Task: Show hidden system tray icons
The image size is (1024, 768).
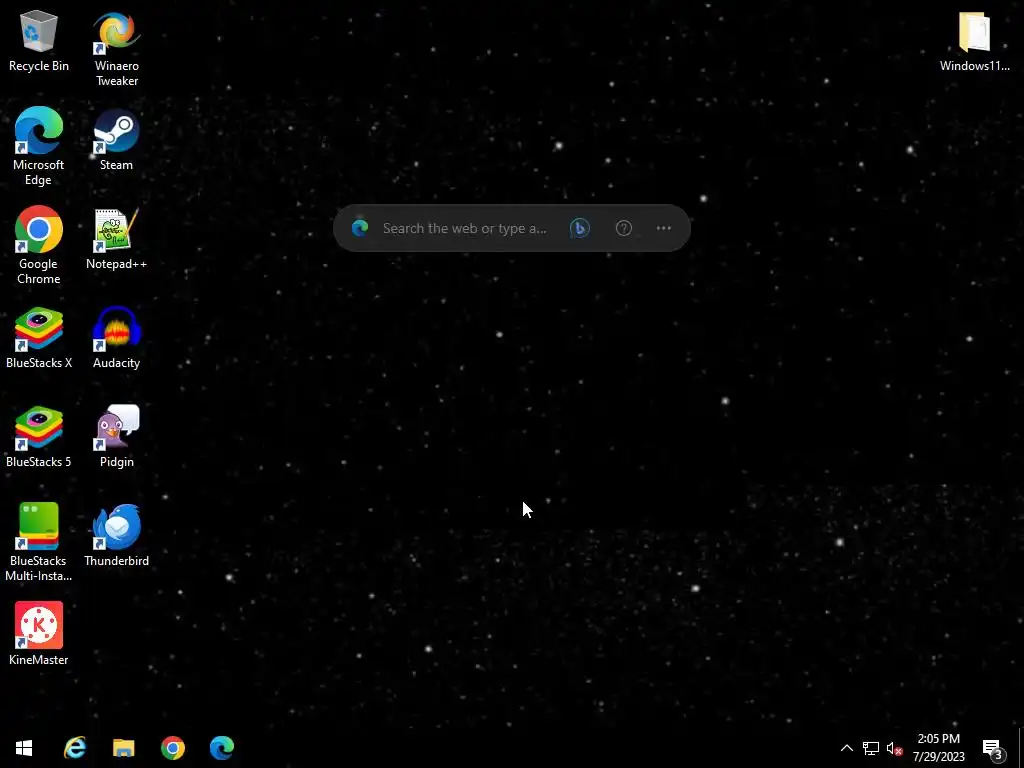Action: click(x=846, y=748)
